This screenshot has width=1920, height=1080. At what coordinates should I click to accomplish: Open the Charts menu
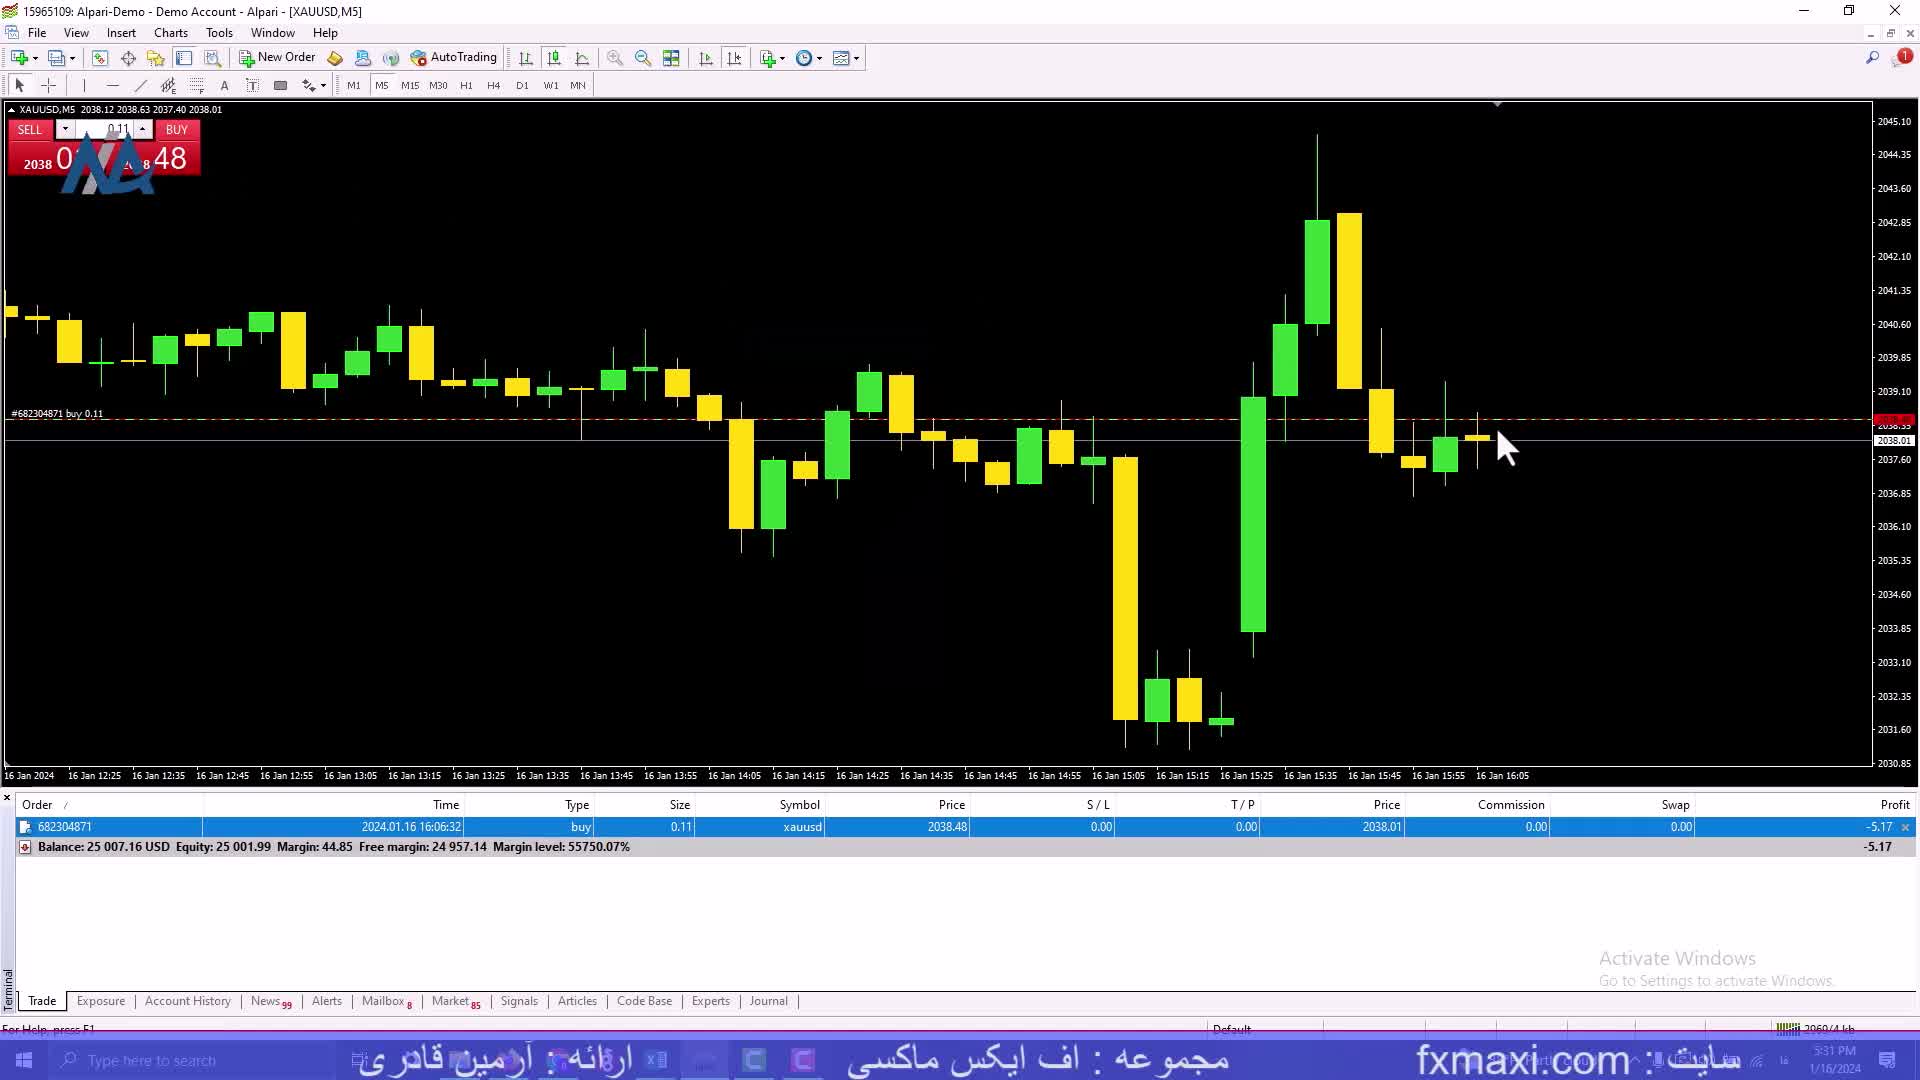[x=170, y=33]
